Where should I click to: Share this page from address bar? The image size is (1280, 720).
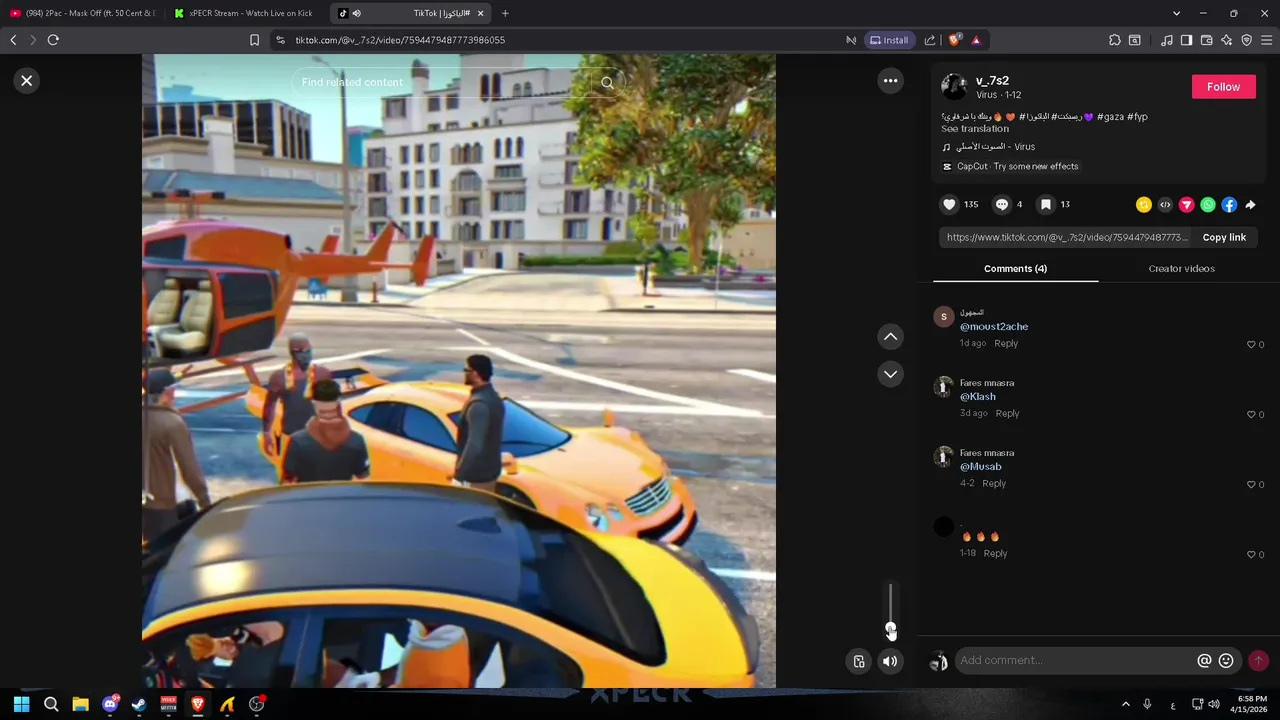[x=930, y=40]
